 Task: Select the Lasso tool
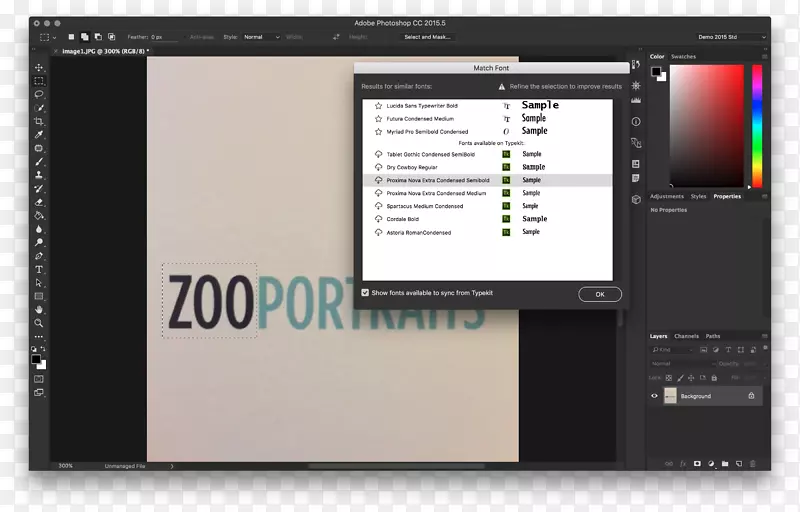pos(39,94)
